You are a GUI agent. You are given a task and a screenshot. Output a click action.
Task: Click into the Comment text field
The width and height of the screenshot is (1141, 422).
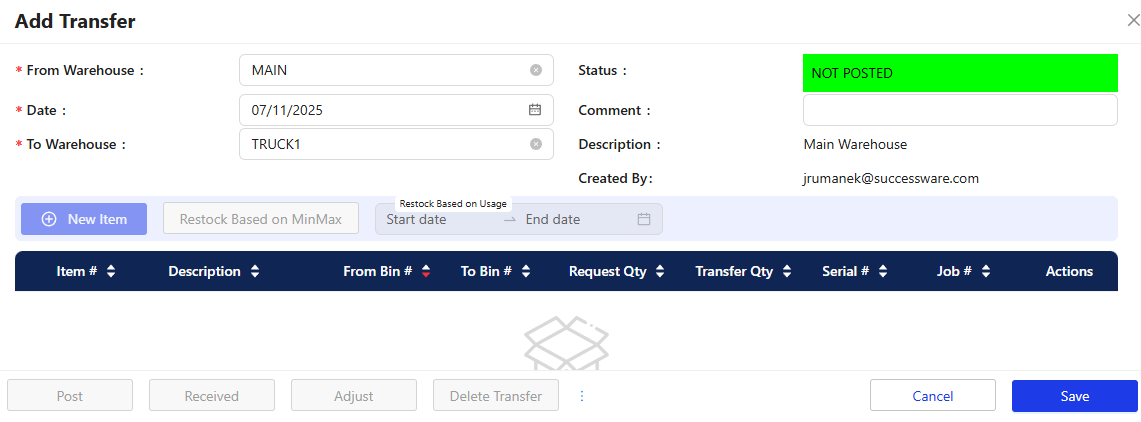959,110
